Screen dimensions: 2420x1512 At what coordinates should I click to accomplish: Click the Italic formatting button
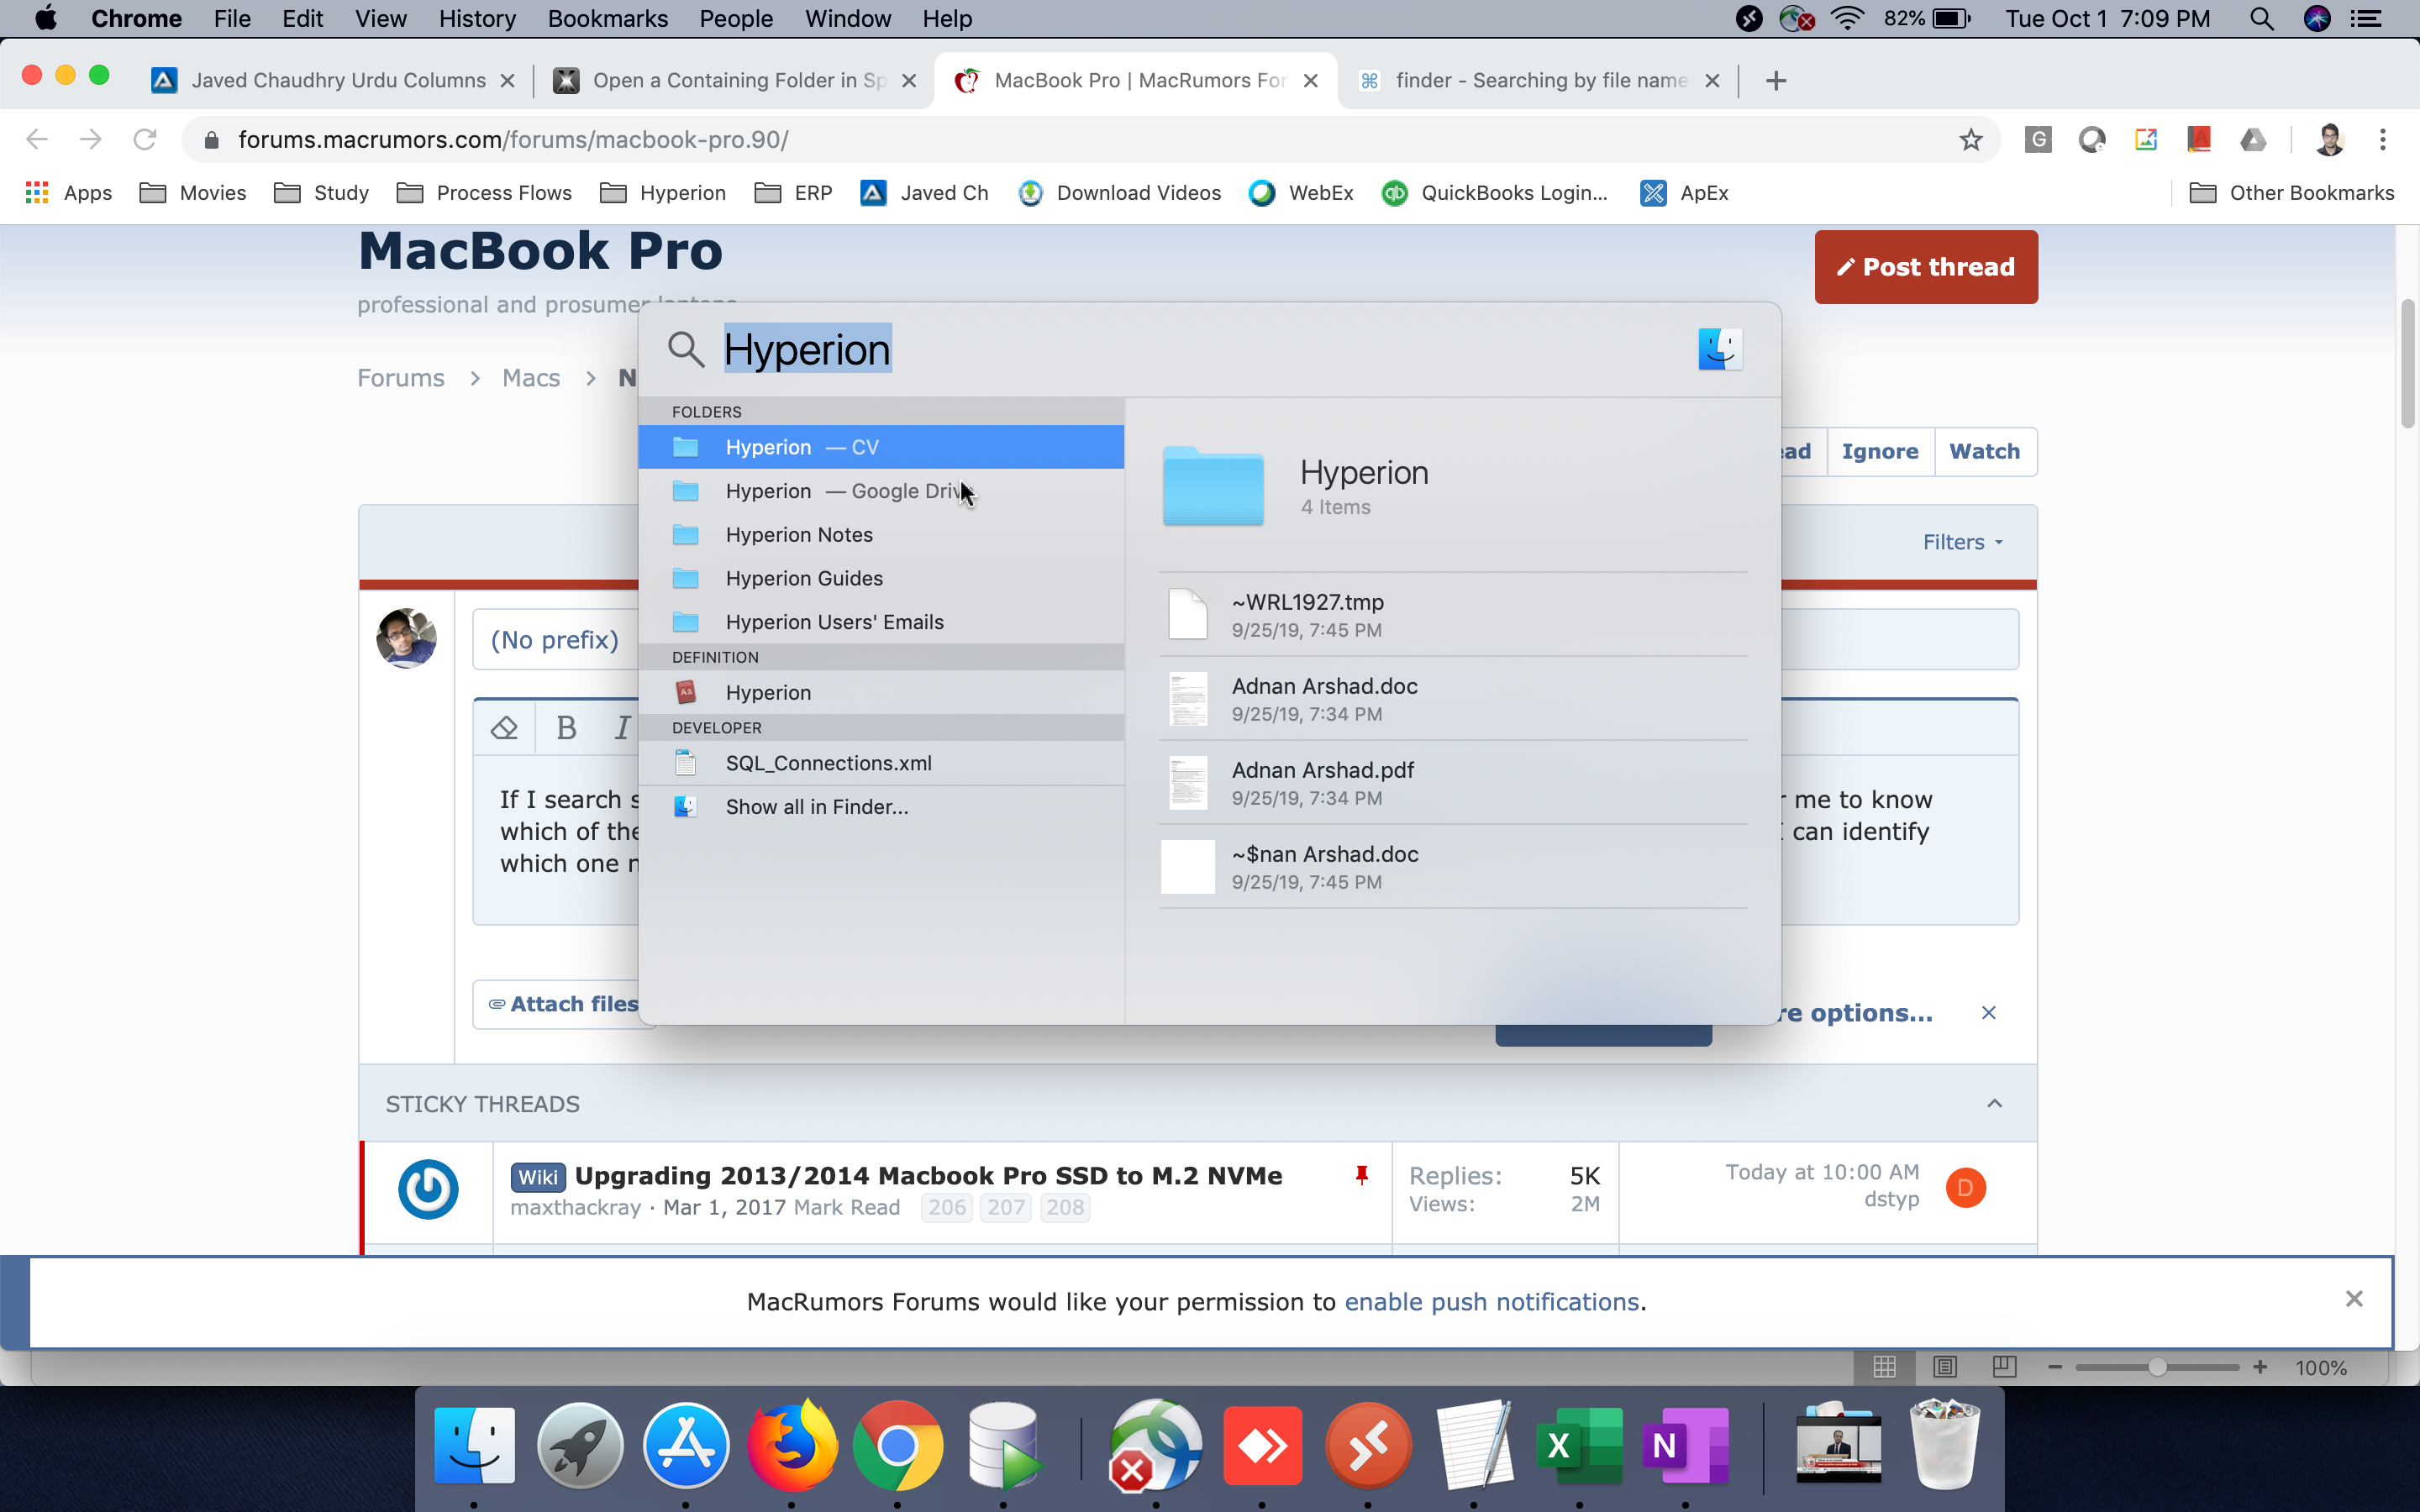[x=622, y=727]
